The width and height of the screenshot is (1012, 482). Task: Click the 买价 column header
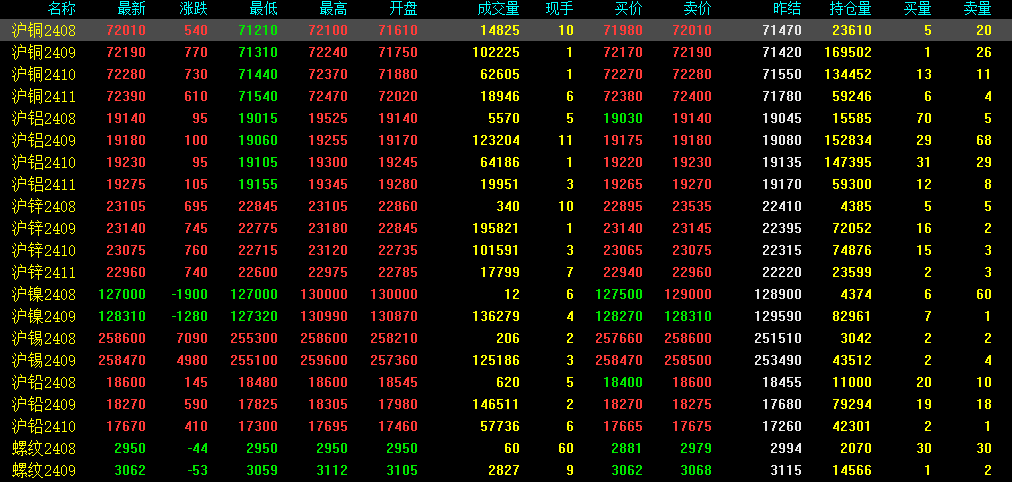pos(629,9)
